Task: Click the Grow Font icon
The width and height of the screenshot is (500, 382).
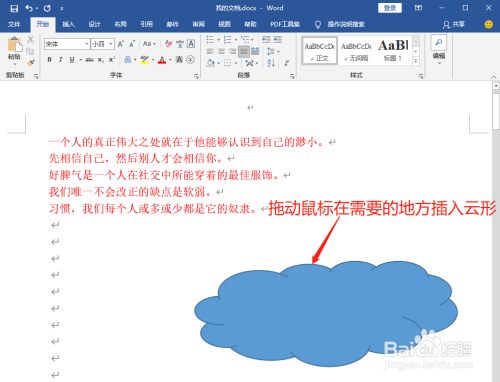Action: pyautogui.click(x=121, y=44)
